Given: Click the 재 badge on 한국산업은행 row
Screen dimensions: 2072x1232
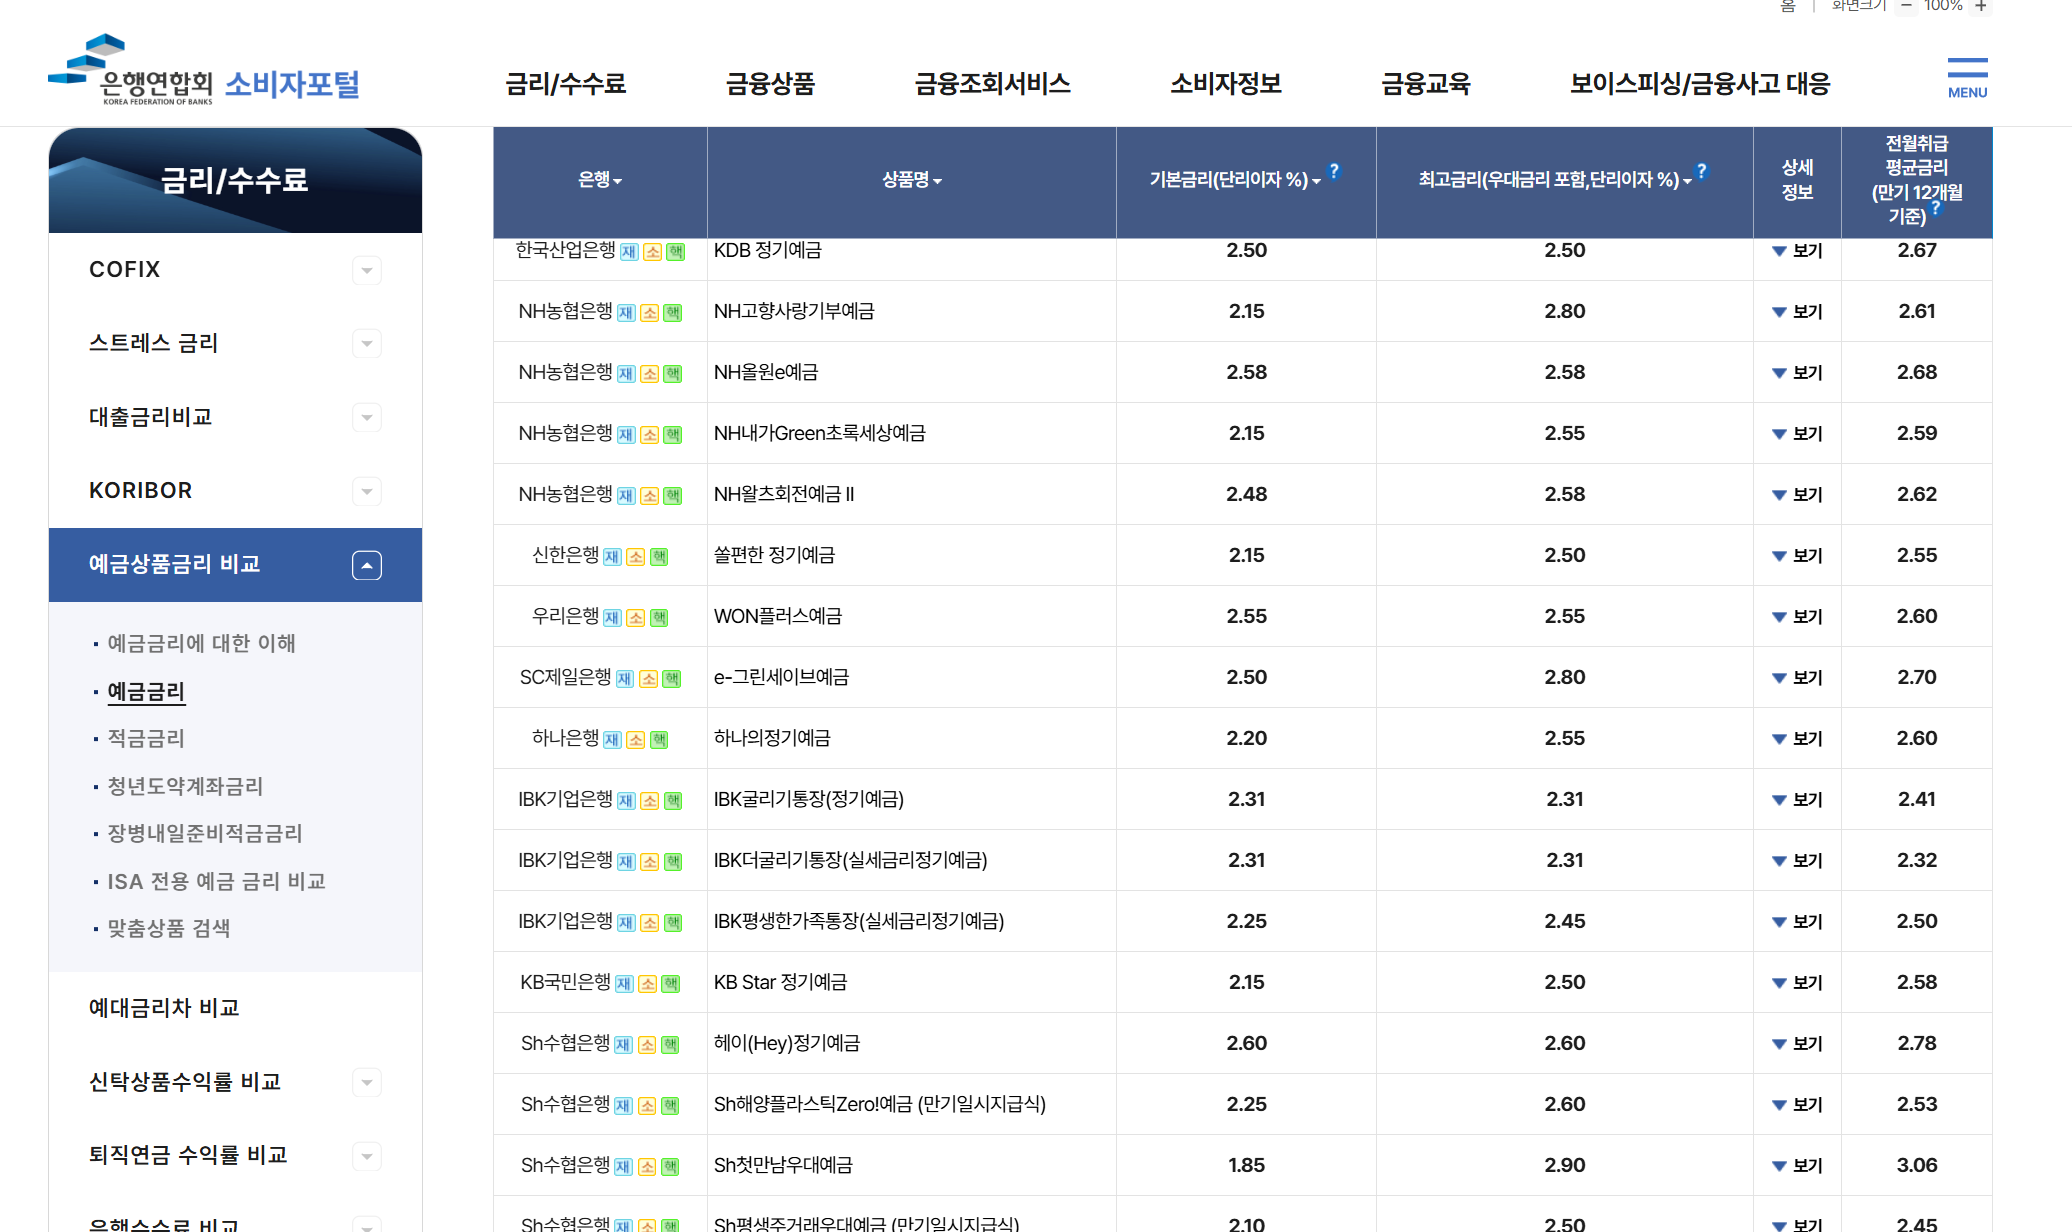Looking at the screenshot, I should [x=629, y=252].
